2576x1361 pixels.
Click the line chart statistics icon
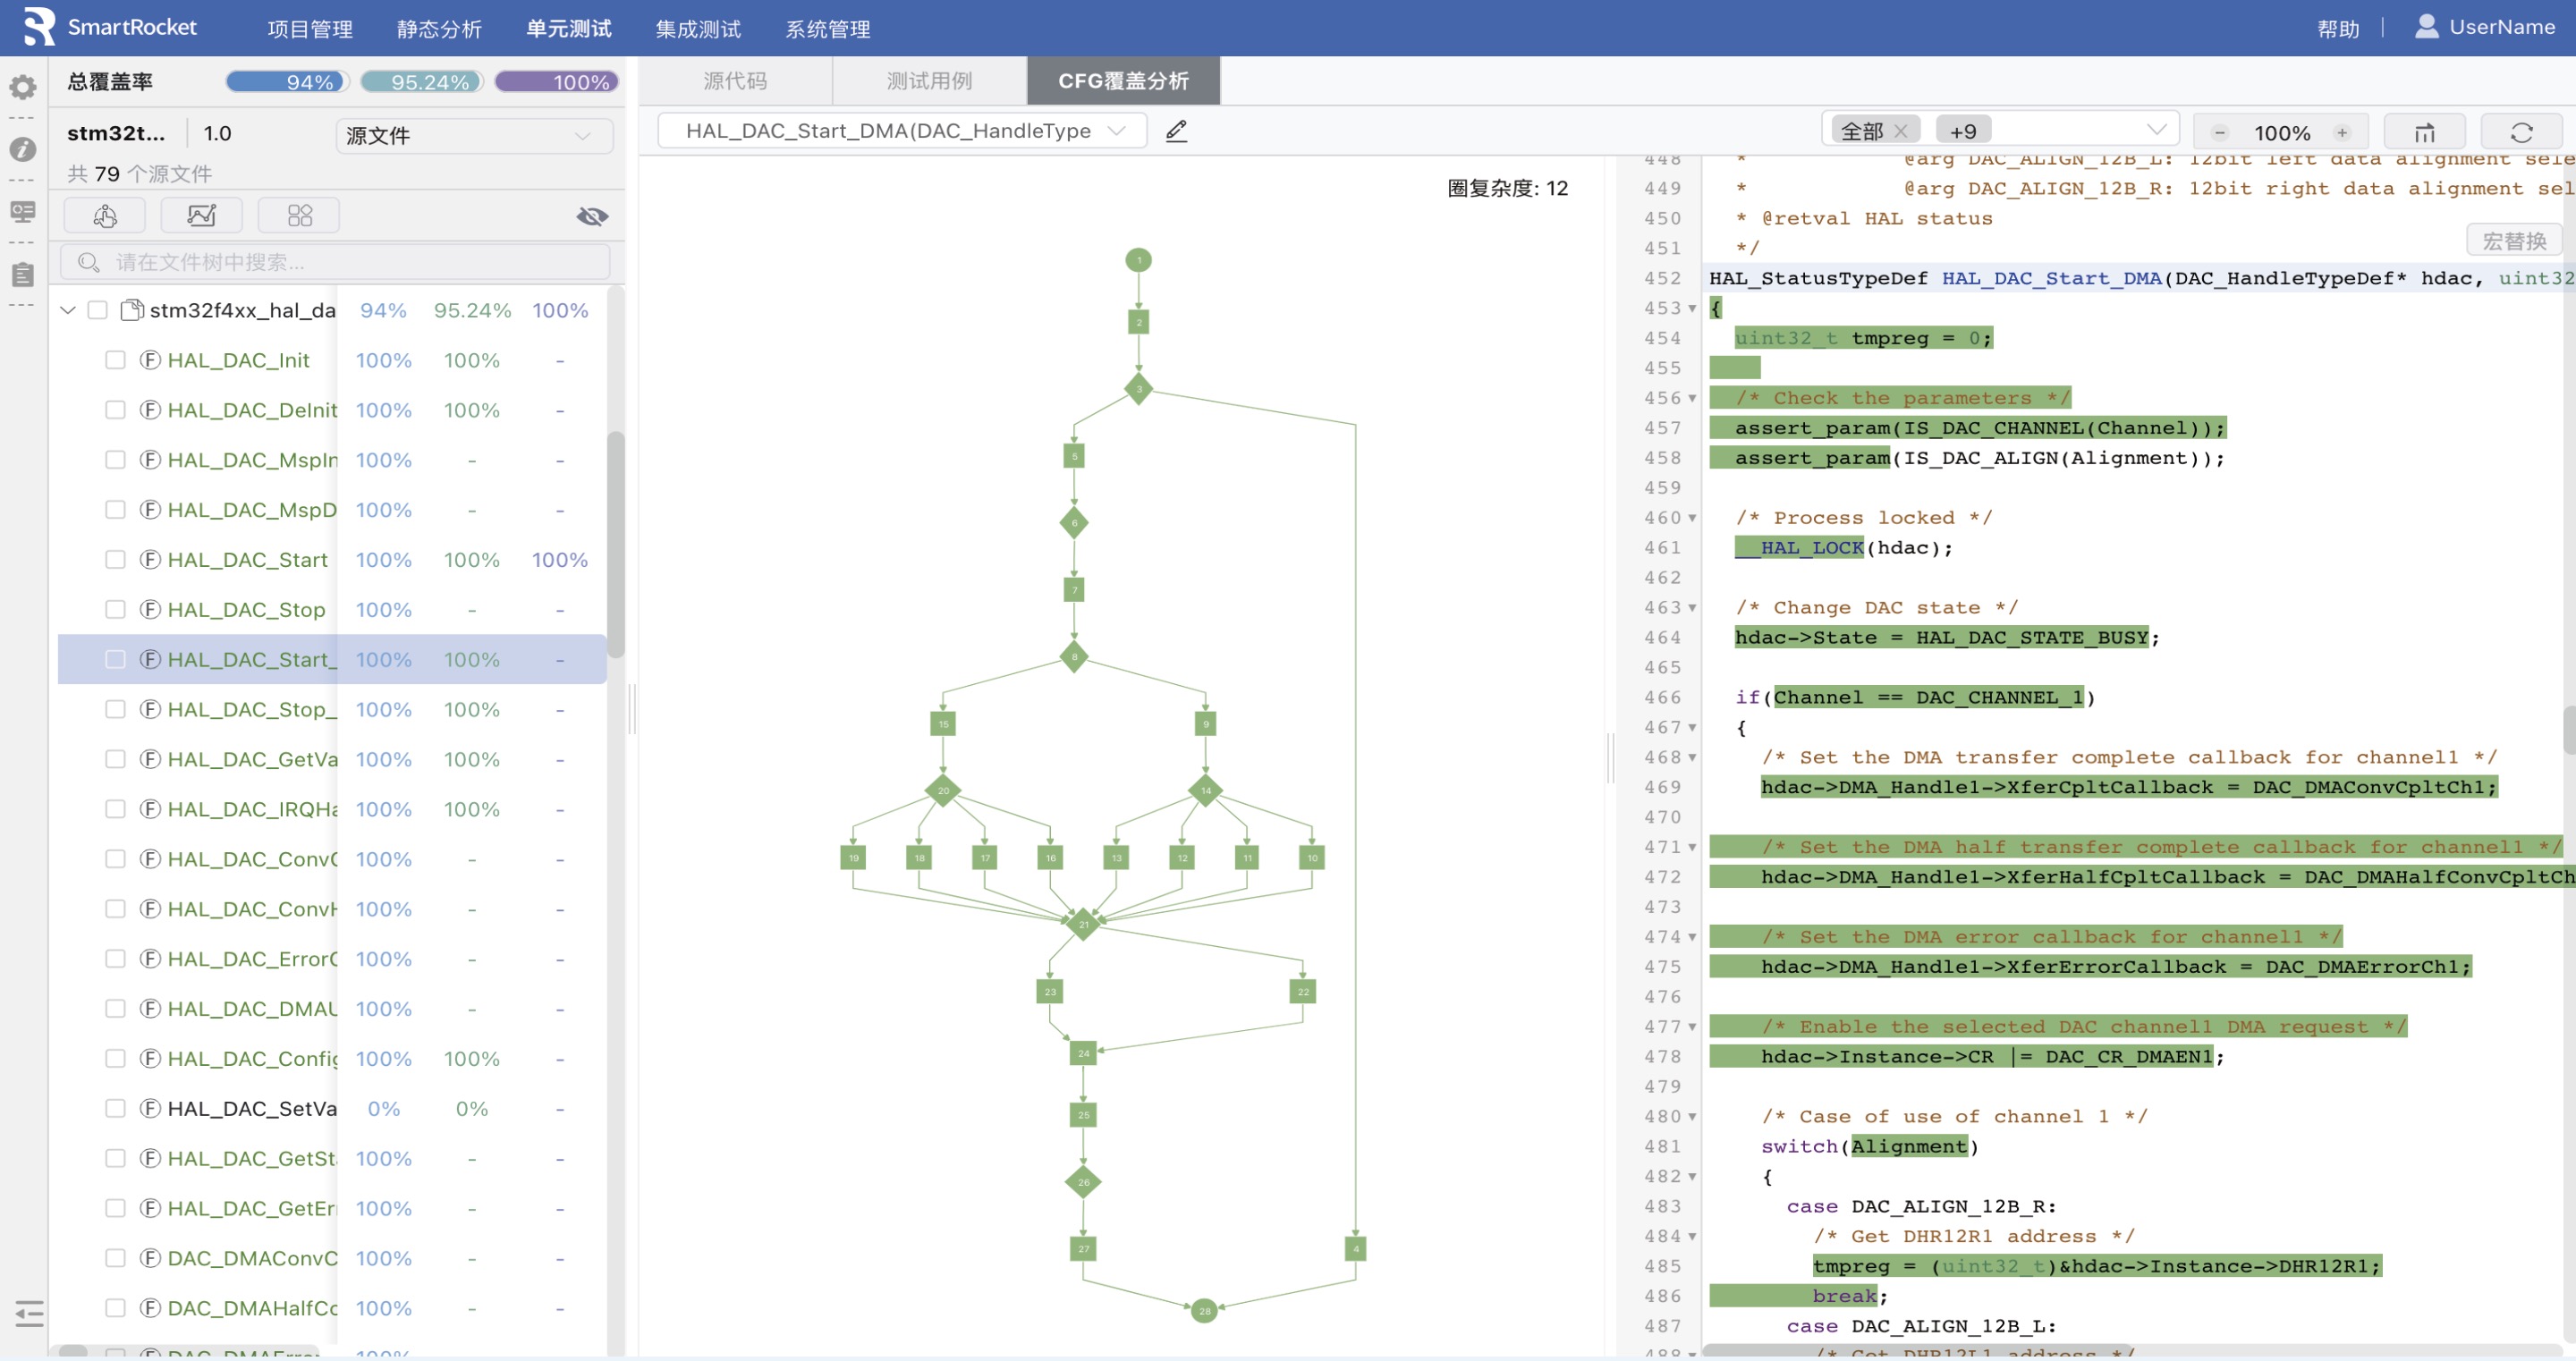[201, 215]
